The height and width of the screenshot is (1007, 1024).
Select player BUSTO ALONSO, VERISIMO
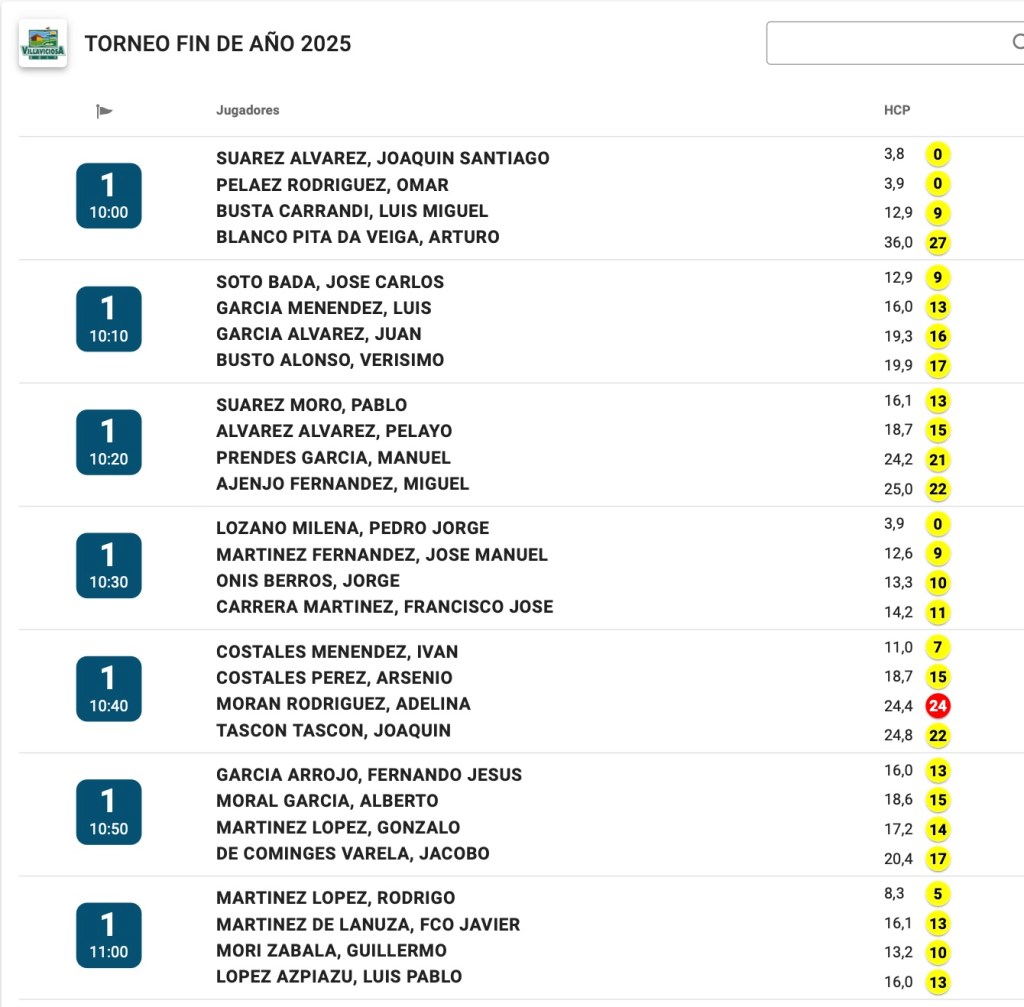(330, 360)
